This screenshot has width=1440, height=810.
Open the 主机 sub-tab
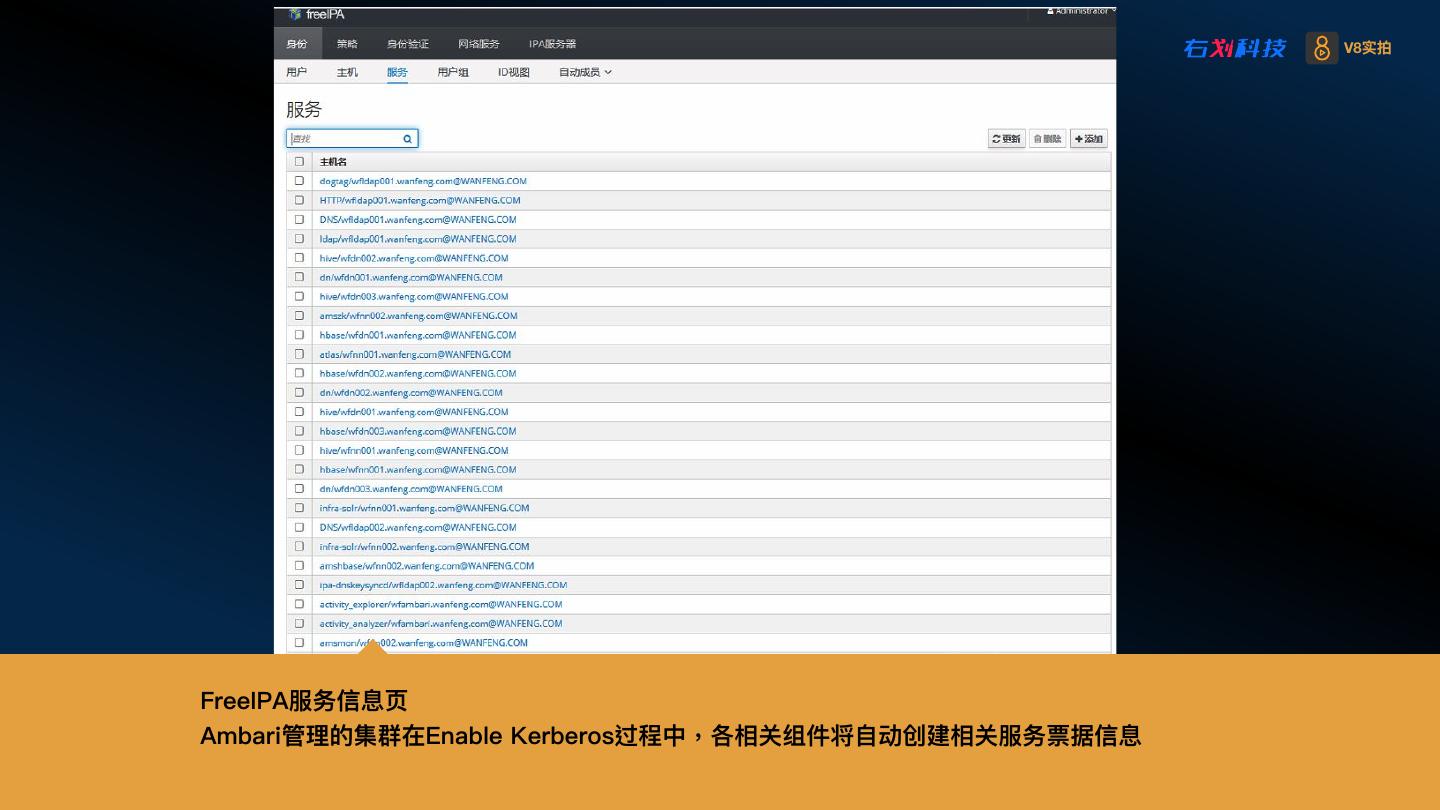[347, 72]
